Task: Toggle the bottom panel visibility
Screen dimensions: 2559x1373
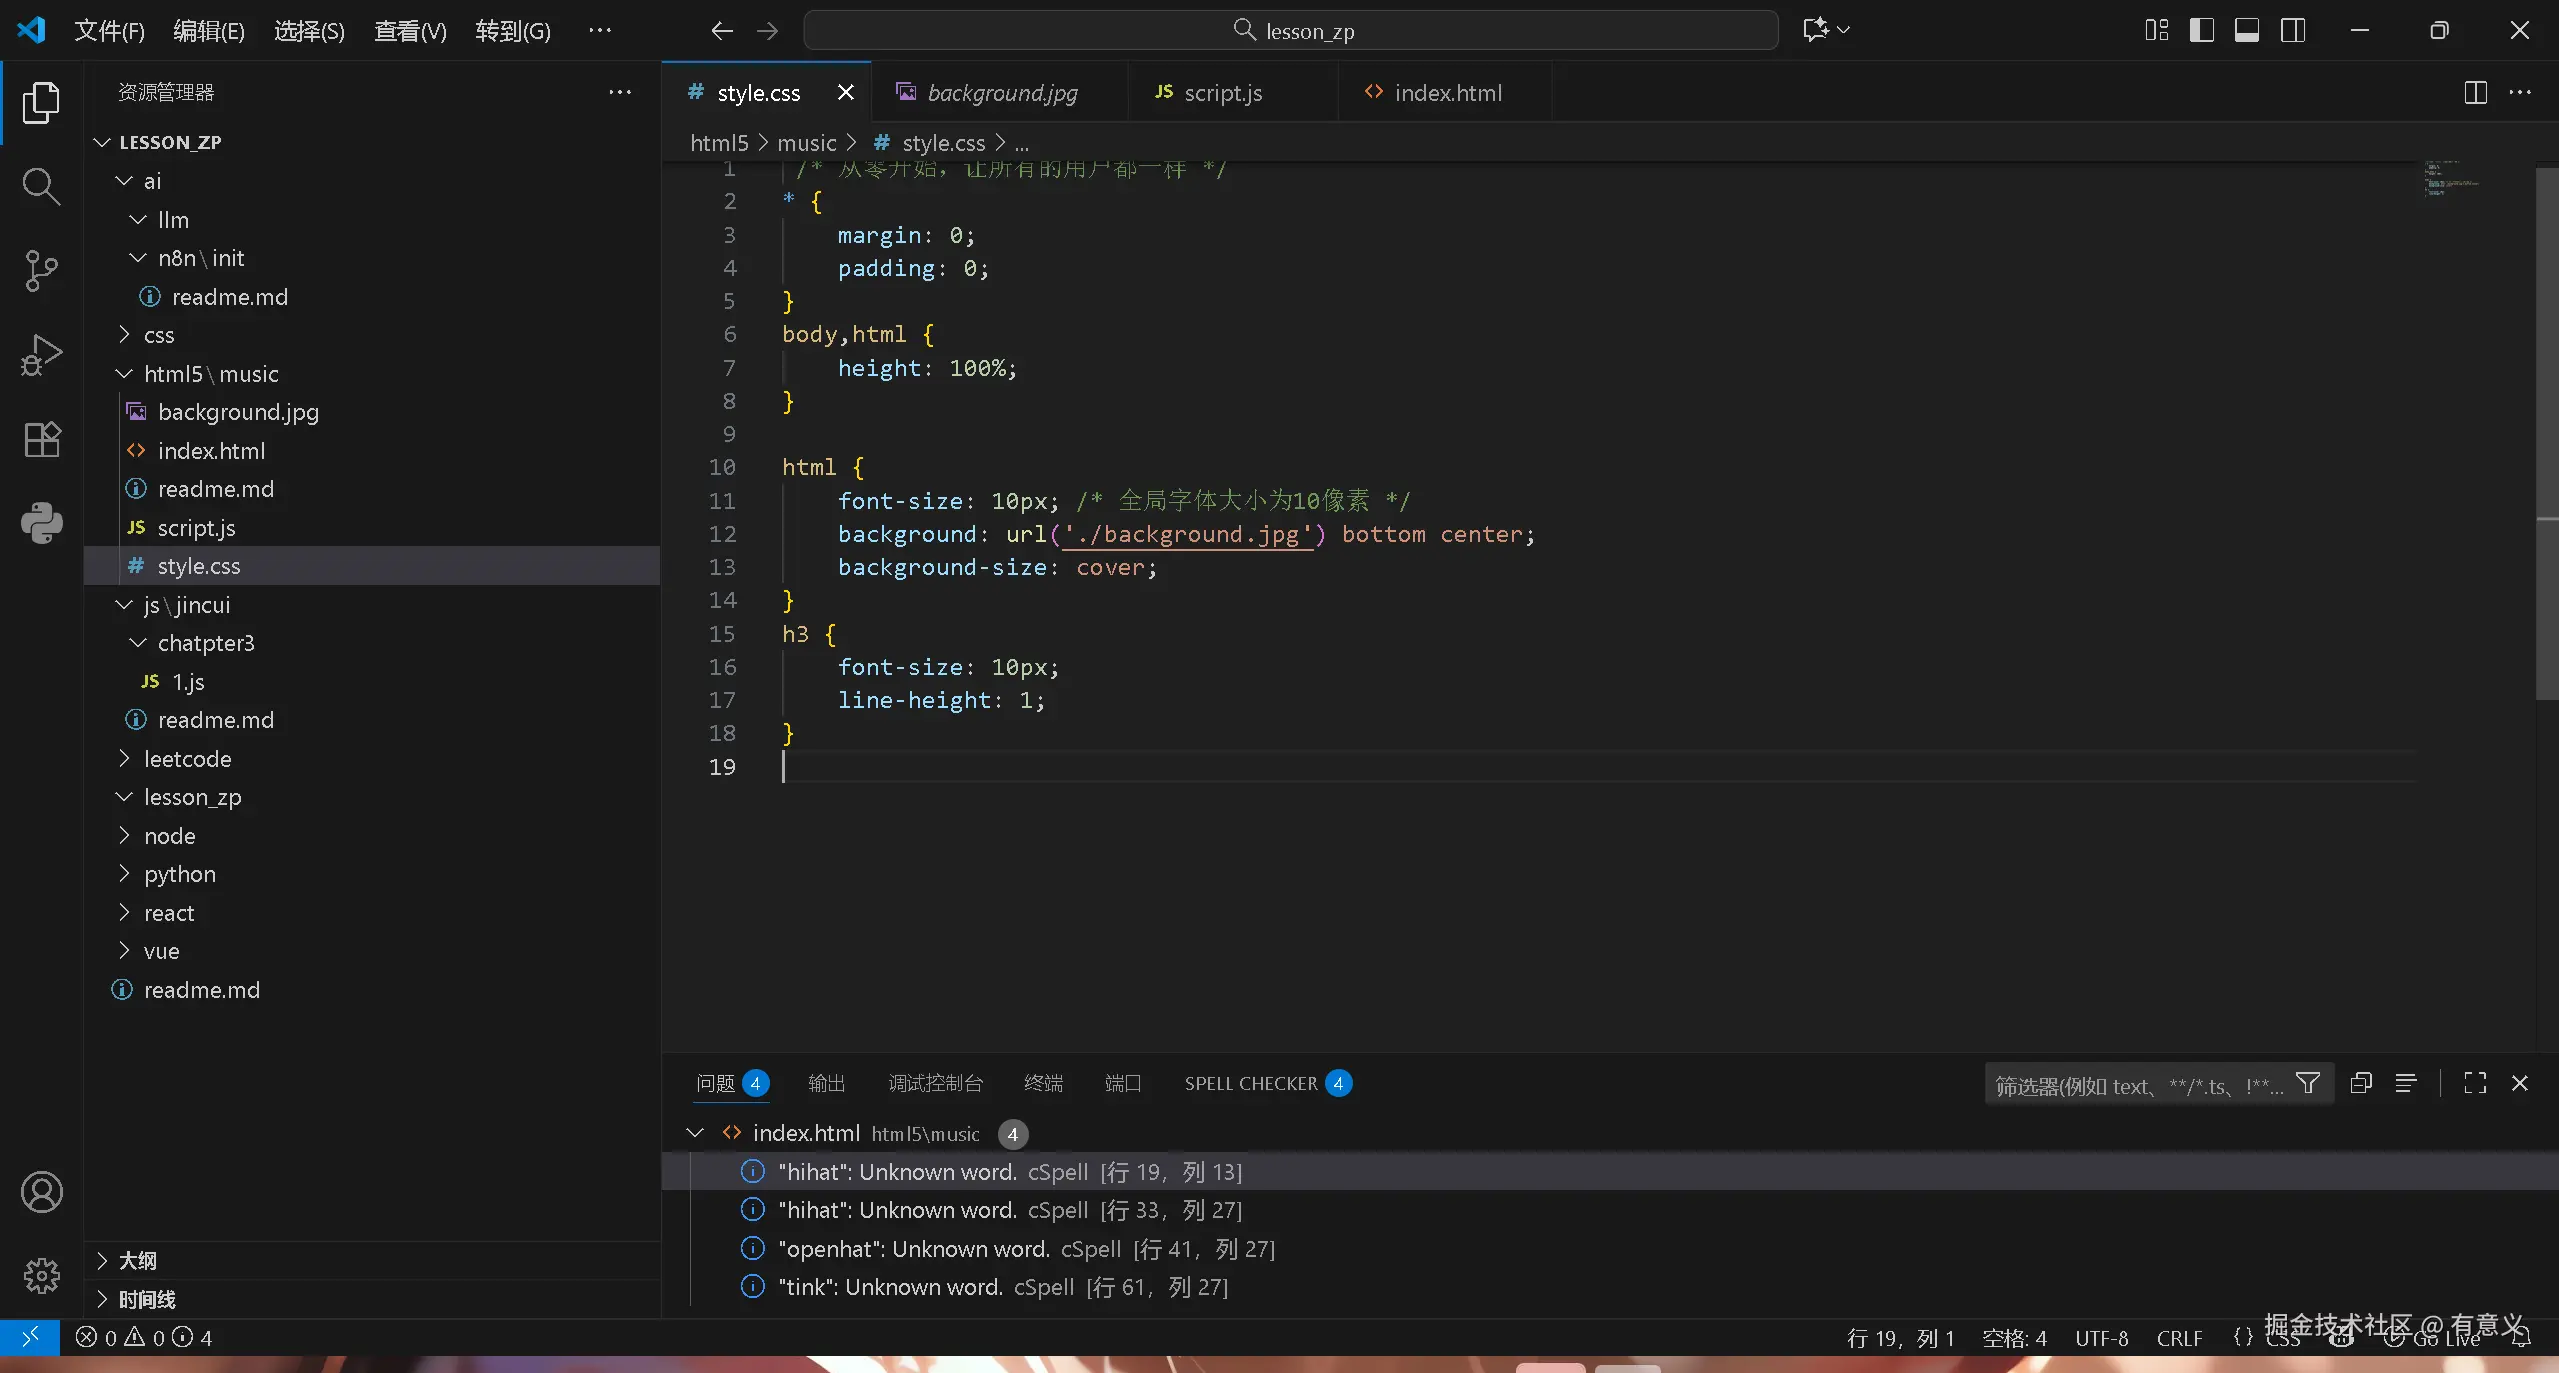Action: (x=2247, y=30)
